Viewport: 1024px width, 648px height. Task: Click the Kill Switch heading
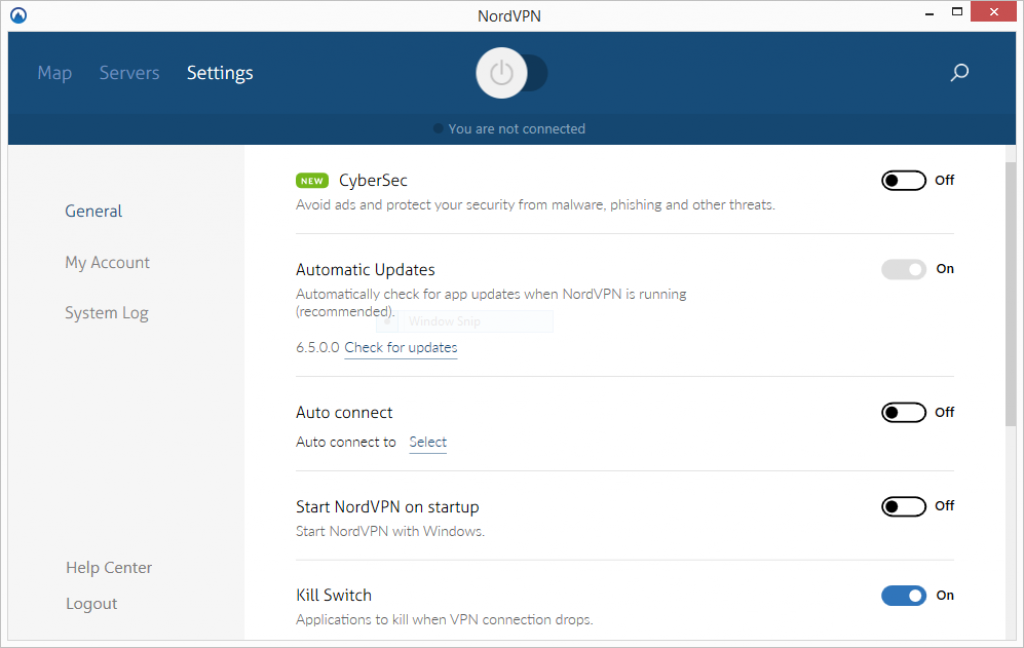(x=334, y=595)
